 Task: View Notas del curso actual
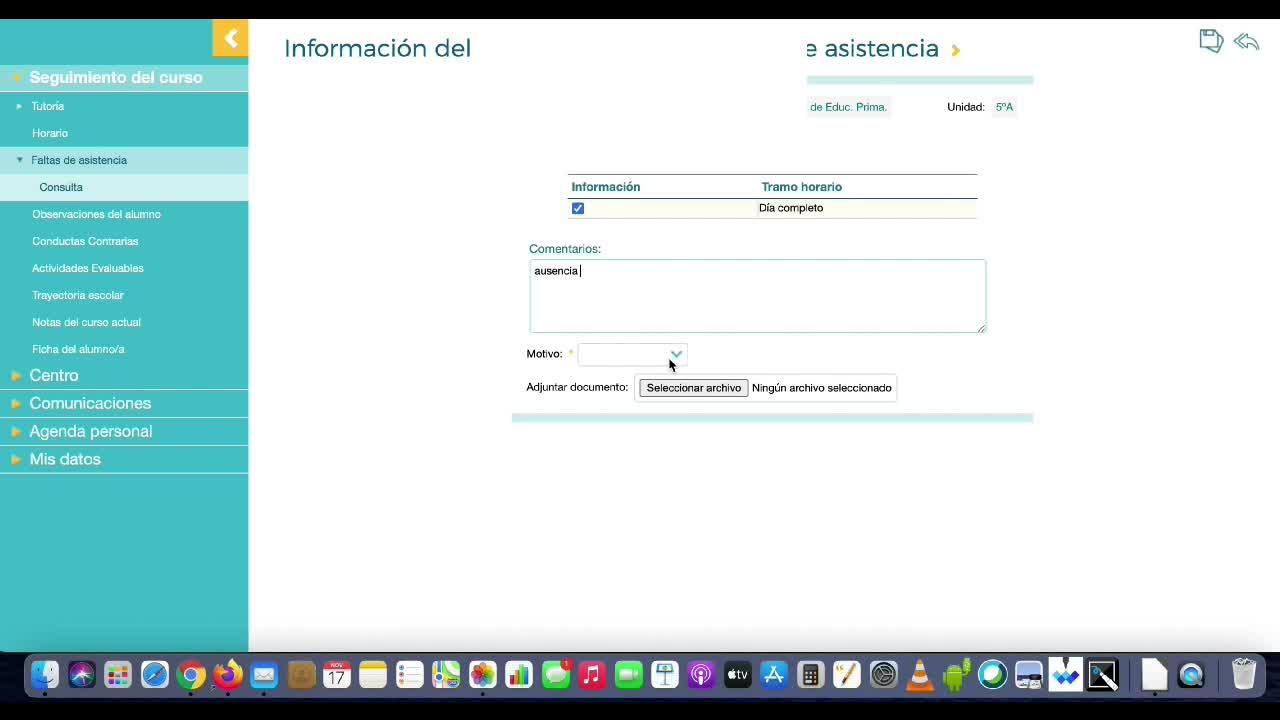(86, 322)
